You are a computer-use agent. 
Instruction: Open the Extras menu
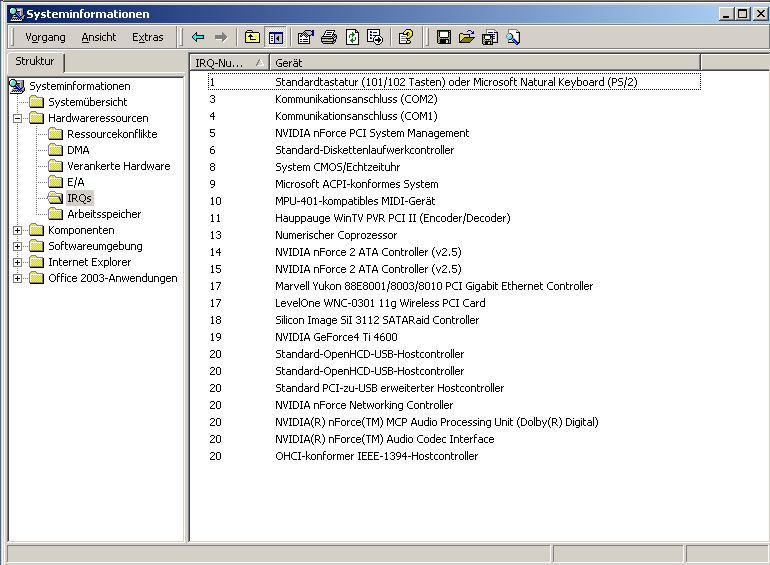(x=147, y=37)
